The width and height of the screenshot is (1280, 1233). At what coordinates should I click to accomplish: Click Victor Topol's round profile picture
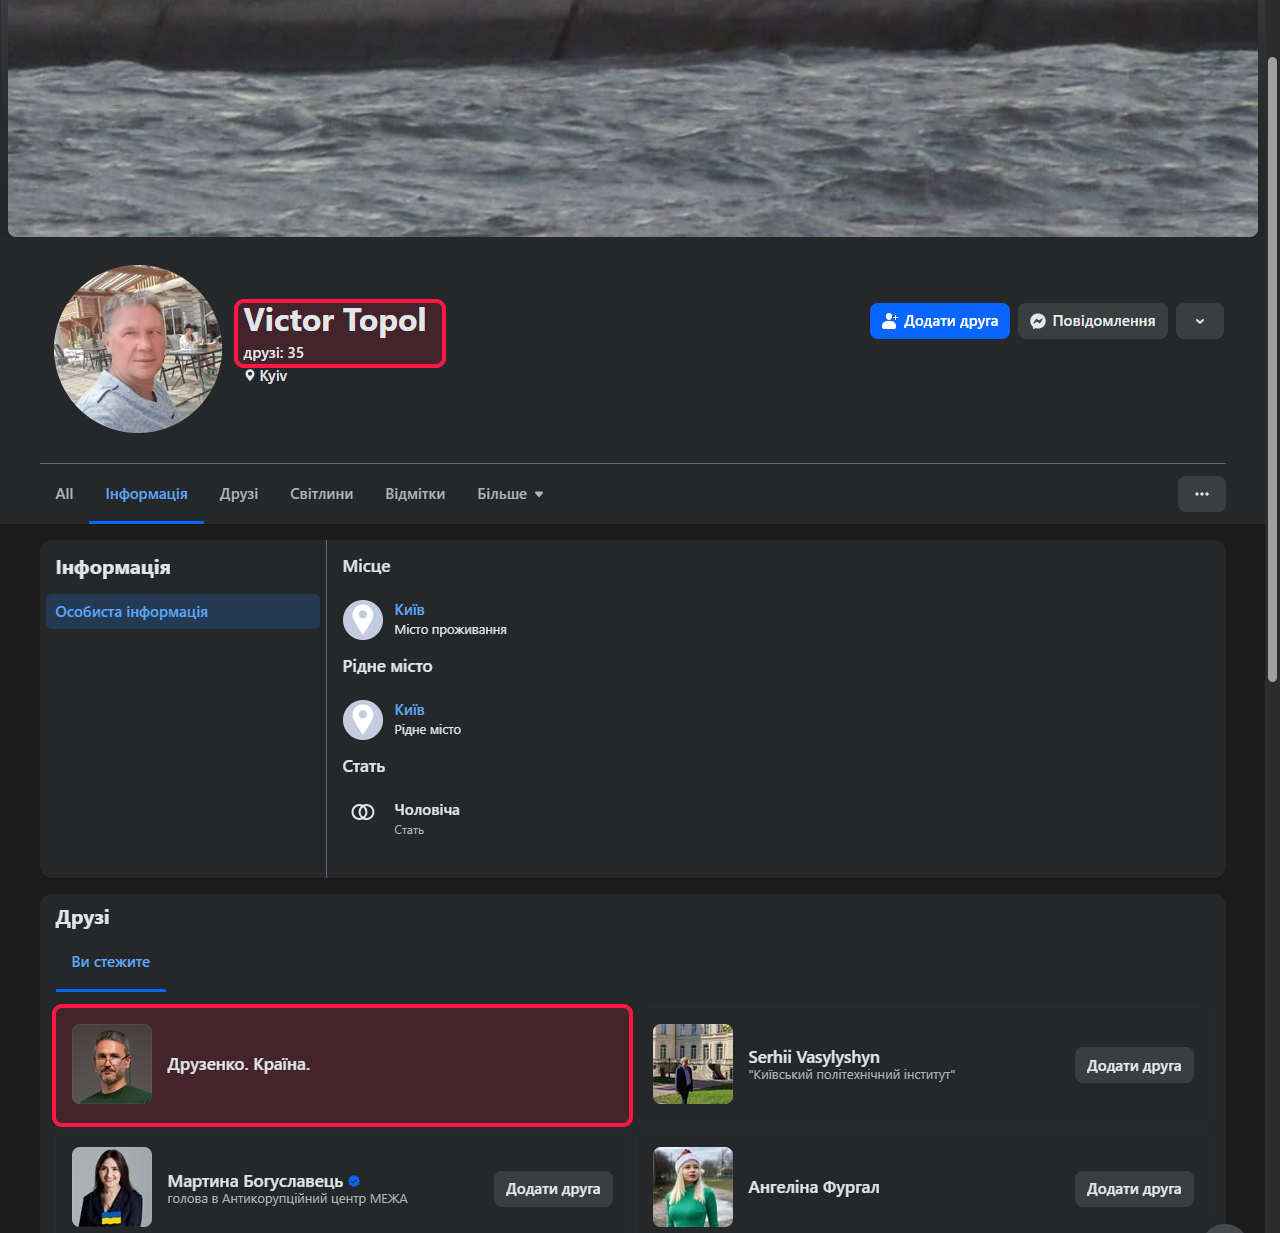tap(138, 349)
